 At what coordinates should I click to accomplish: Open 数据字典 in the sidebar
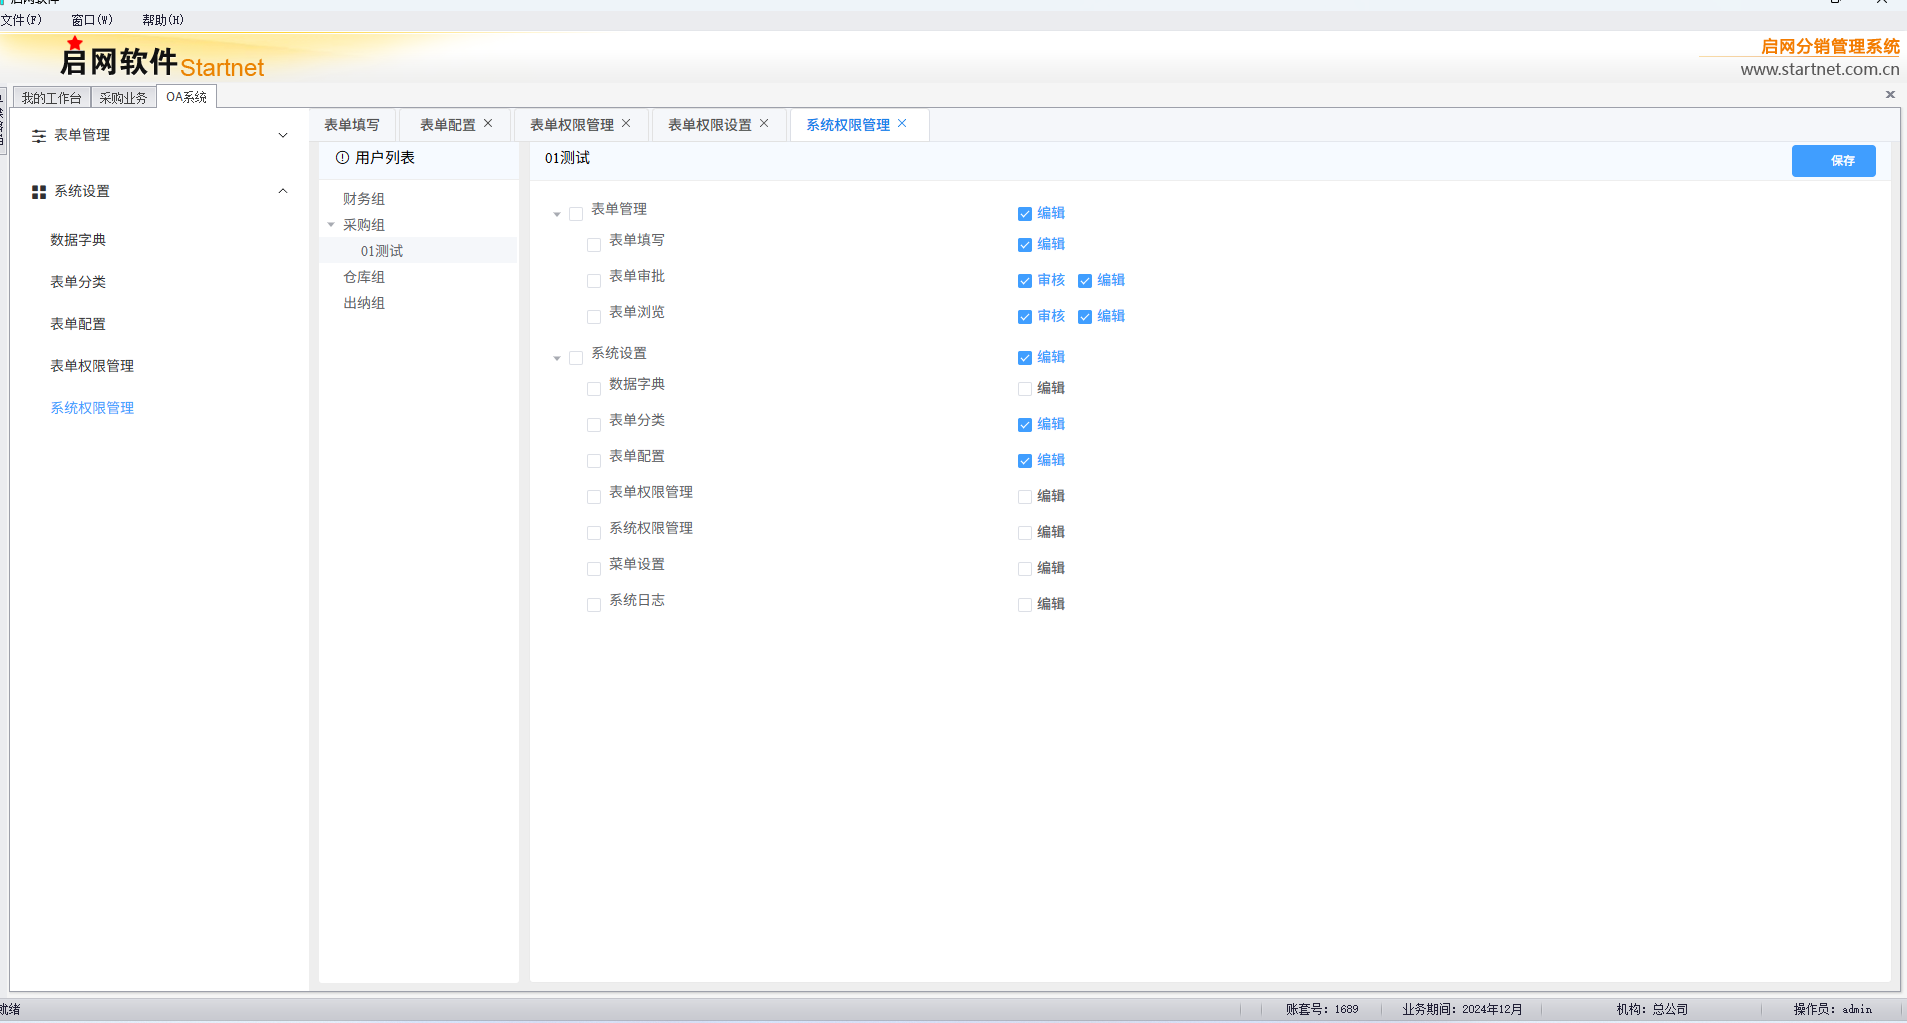(x=78, y=240)
